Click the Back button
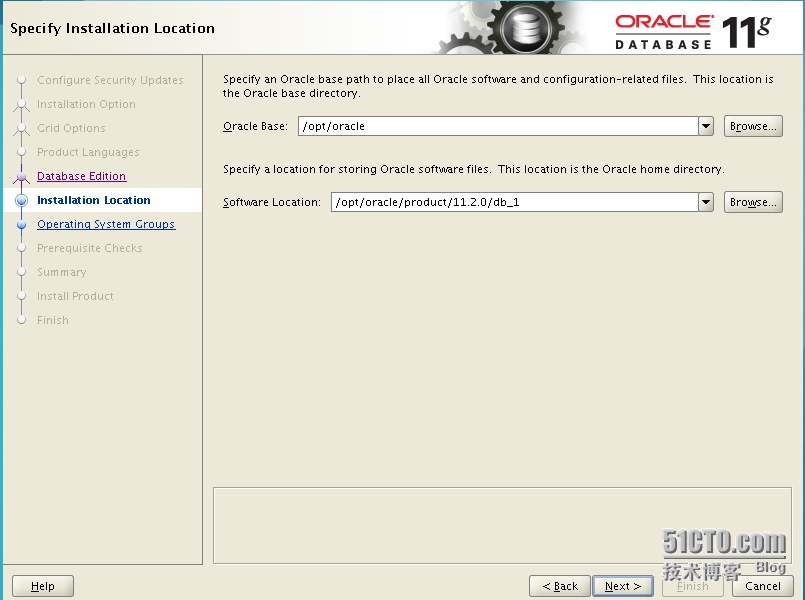805x600 pixels. point(560,586)
